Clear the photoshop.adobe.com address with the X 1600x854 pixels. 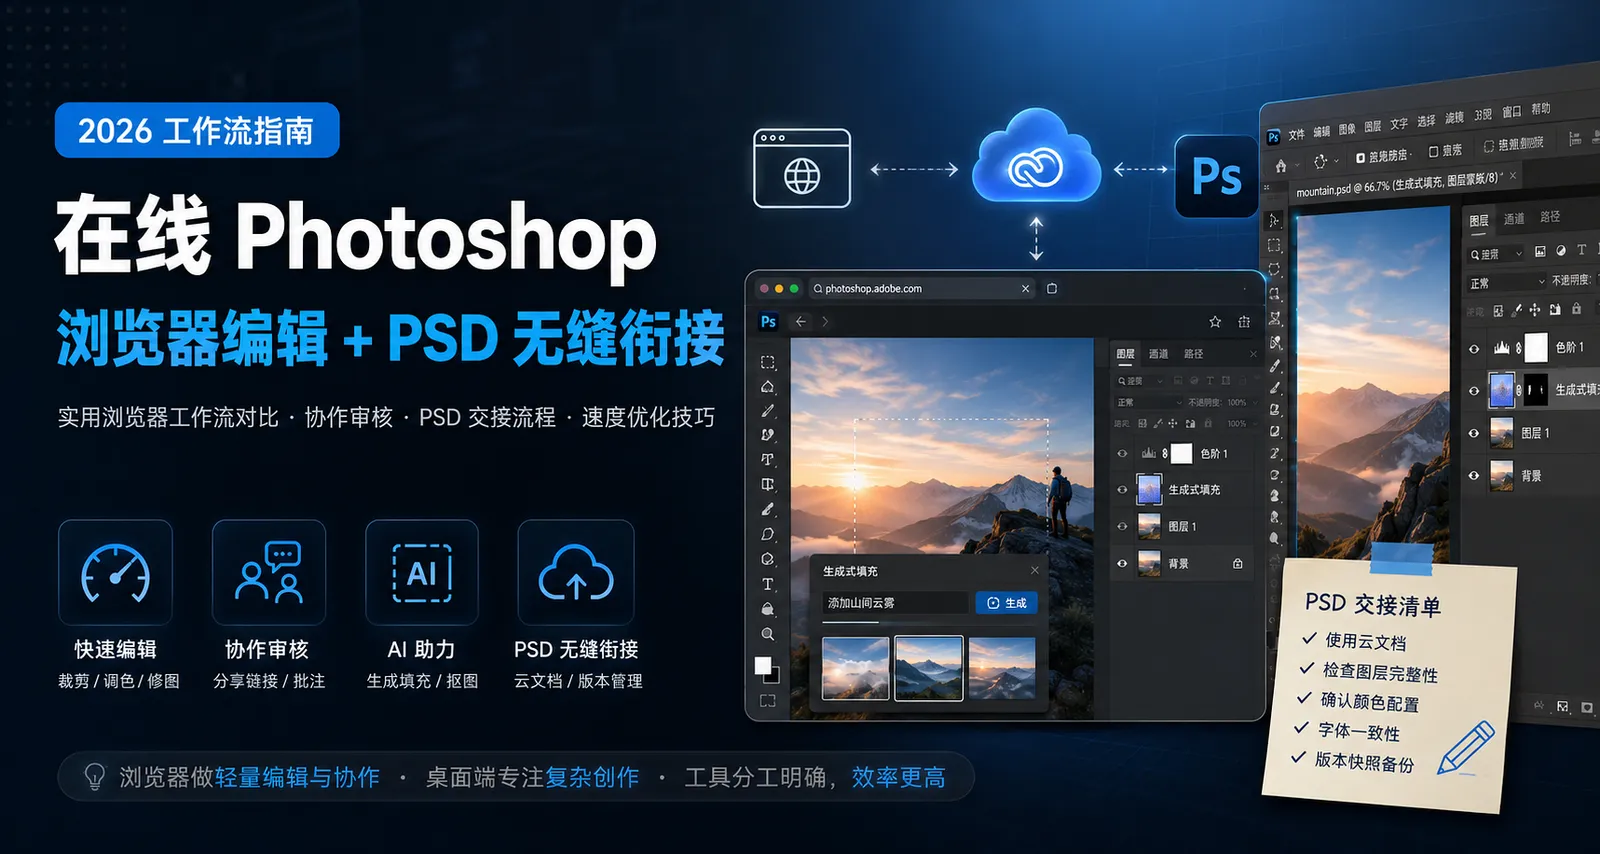pos(1025,288)
